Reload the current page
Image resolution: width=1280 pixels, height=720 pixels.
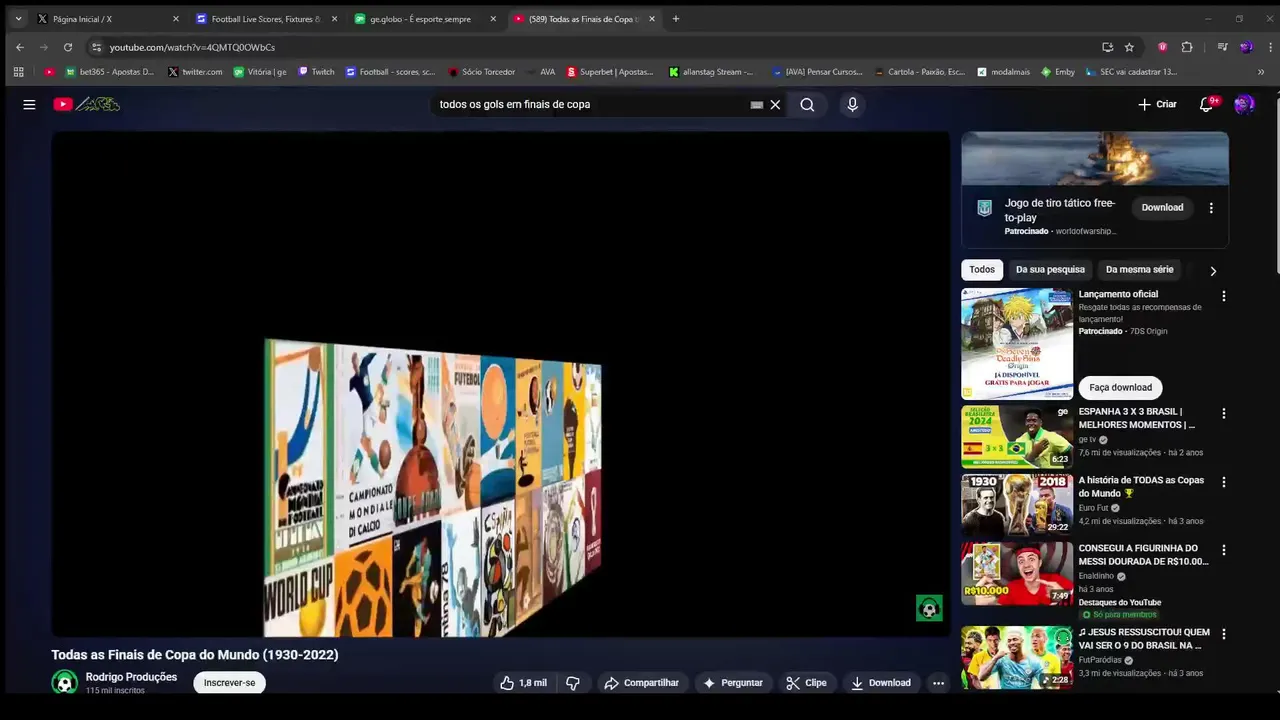[x=68, y=47]
